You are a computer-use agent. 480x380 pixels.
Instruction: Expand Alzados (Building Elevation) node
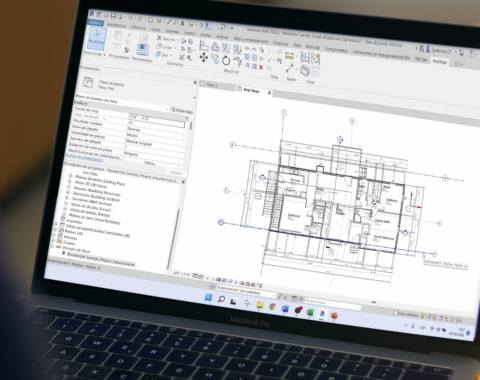click(68, 187)
